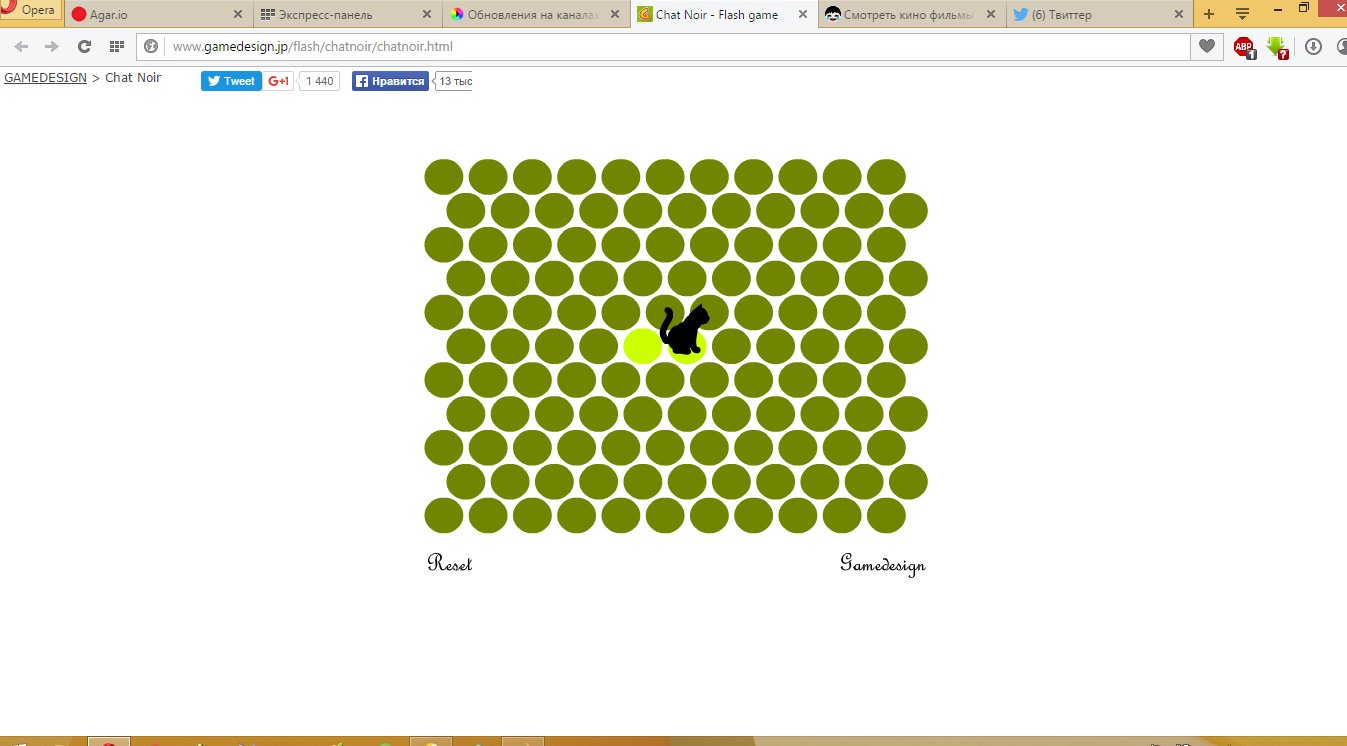Click the black cat on the board

[685, 329]
